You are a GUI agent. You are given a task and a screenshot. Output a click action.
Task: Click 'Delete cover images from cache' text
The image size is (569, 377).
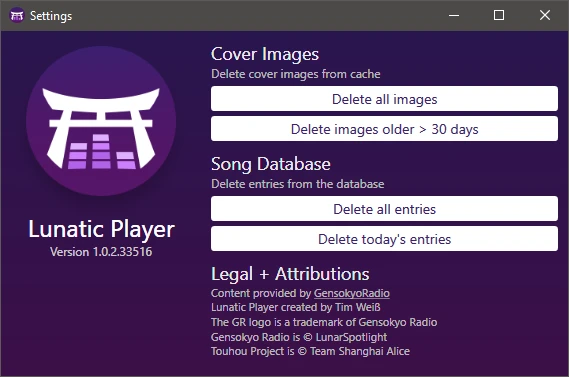[x=296, y=74]
